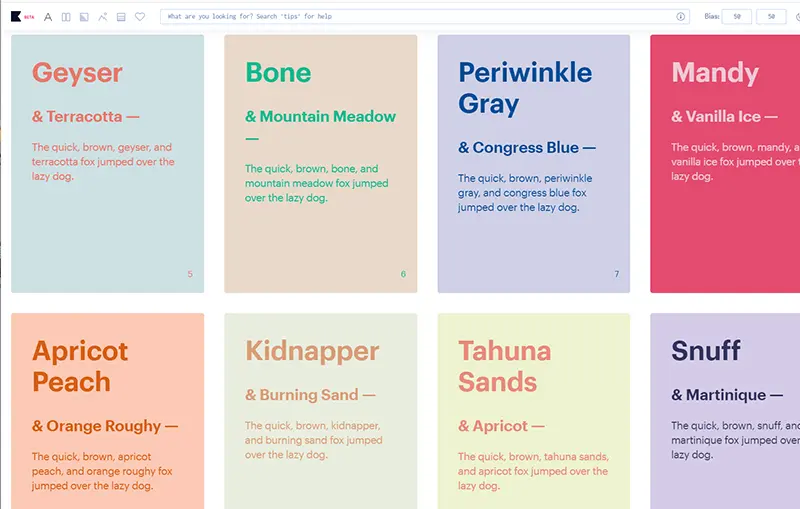Choose the Periwinkle Gray color pairing card
The height and width of the screenshot is (509, 800).
click(x=534, y=164)
